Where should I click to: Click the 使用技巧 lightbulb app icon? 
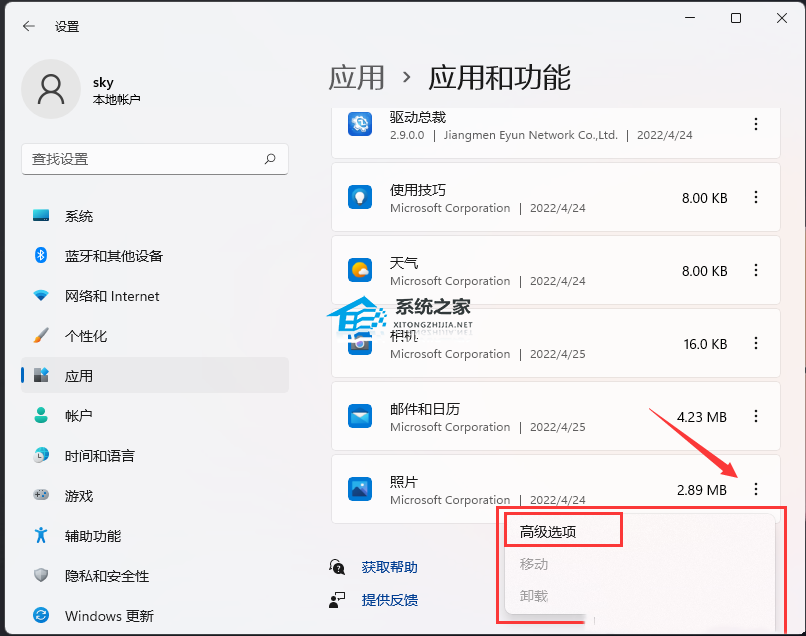(x=360, y=197)
